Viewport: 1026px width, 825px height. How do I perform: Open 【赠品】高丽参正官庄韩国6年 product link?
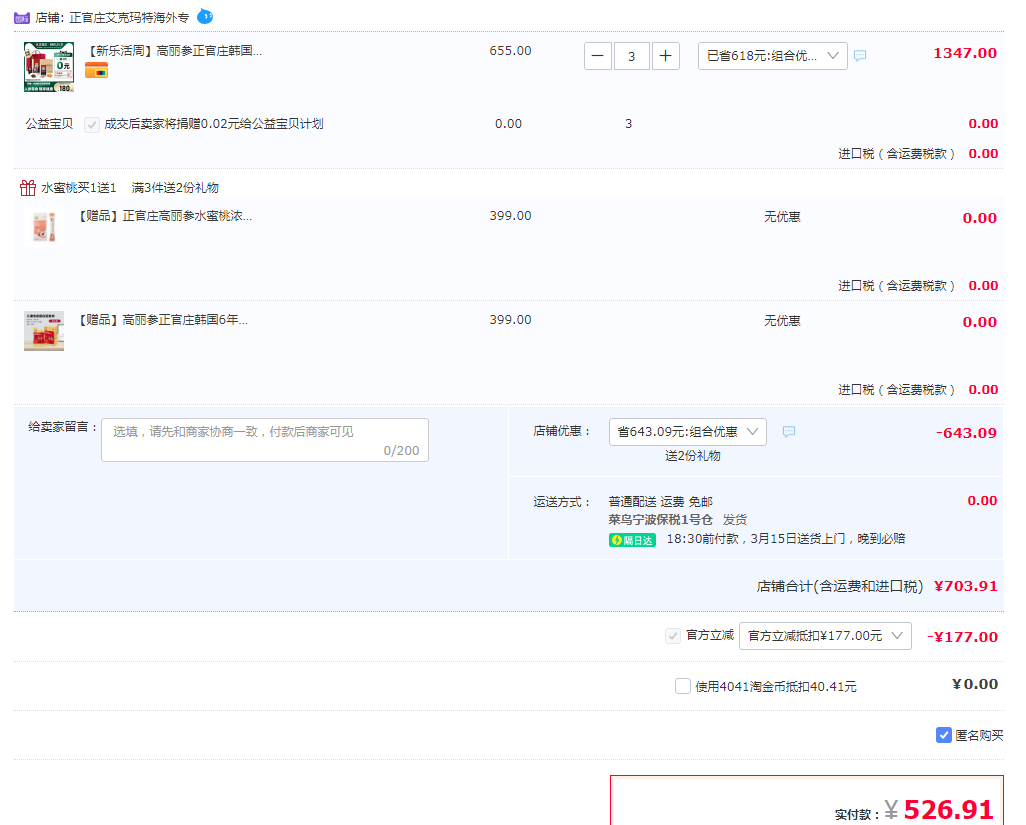[163, 320]
